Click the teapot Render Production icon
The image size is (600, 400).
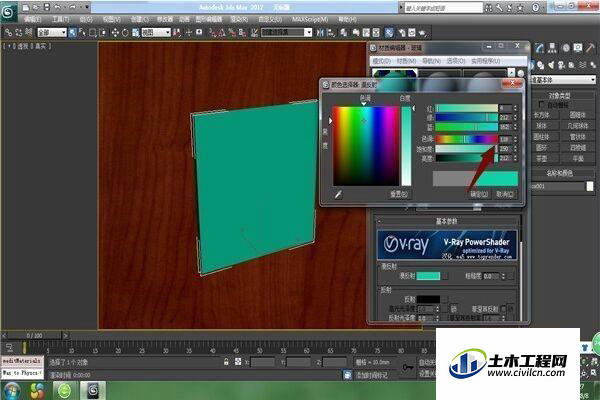point(422,33)
